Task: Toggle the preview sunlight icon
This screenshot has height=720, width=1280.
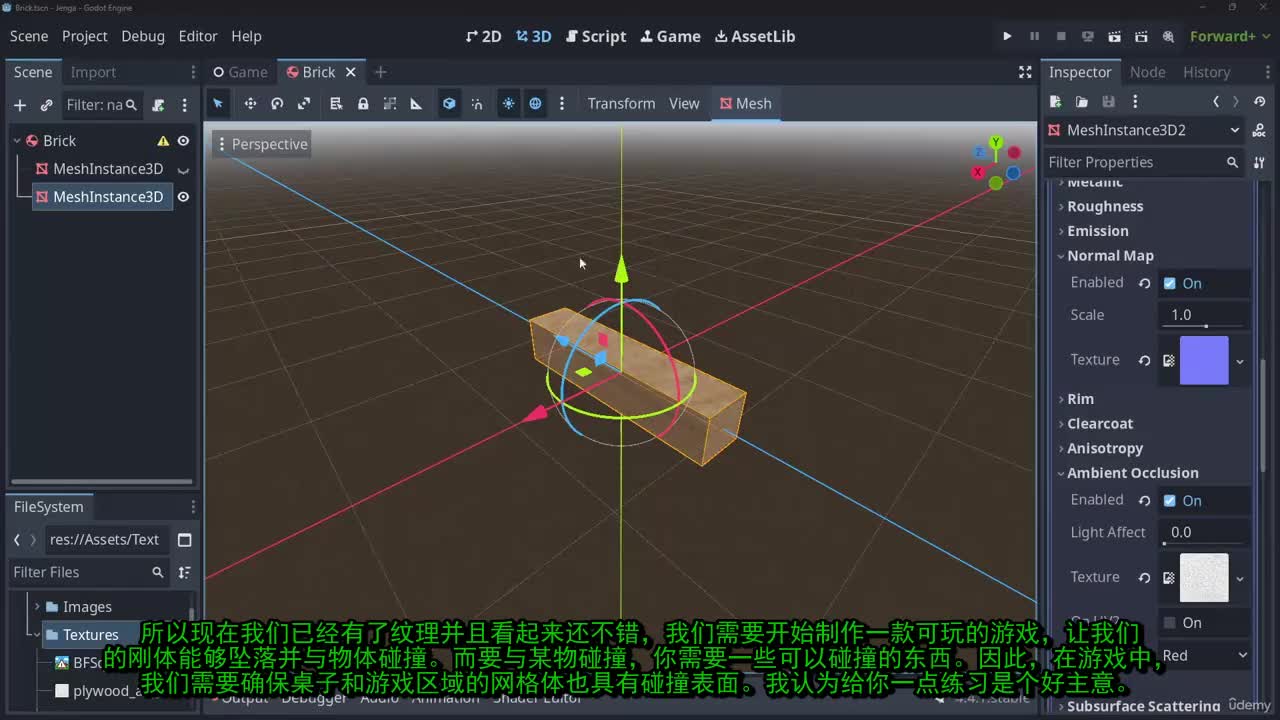Action: [x=509, y=103]
